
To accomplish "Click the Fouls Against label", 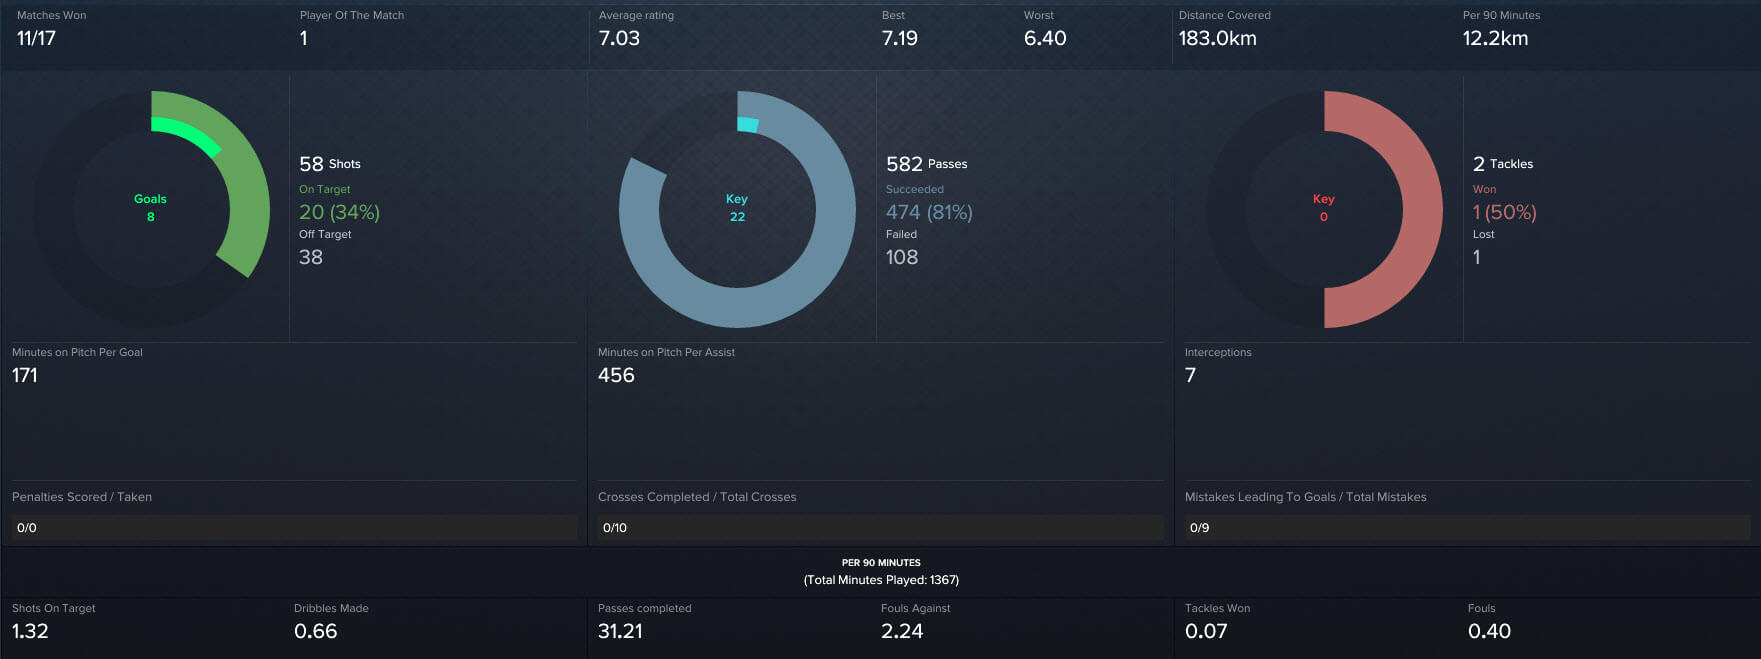I will [916, 608].
